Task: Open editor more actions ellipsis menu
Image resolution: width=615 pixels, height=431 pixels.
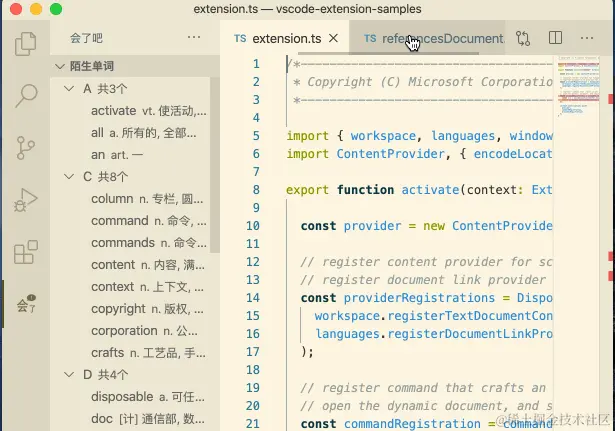Action: click(587, 38)
